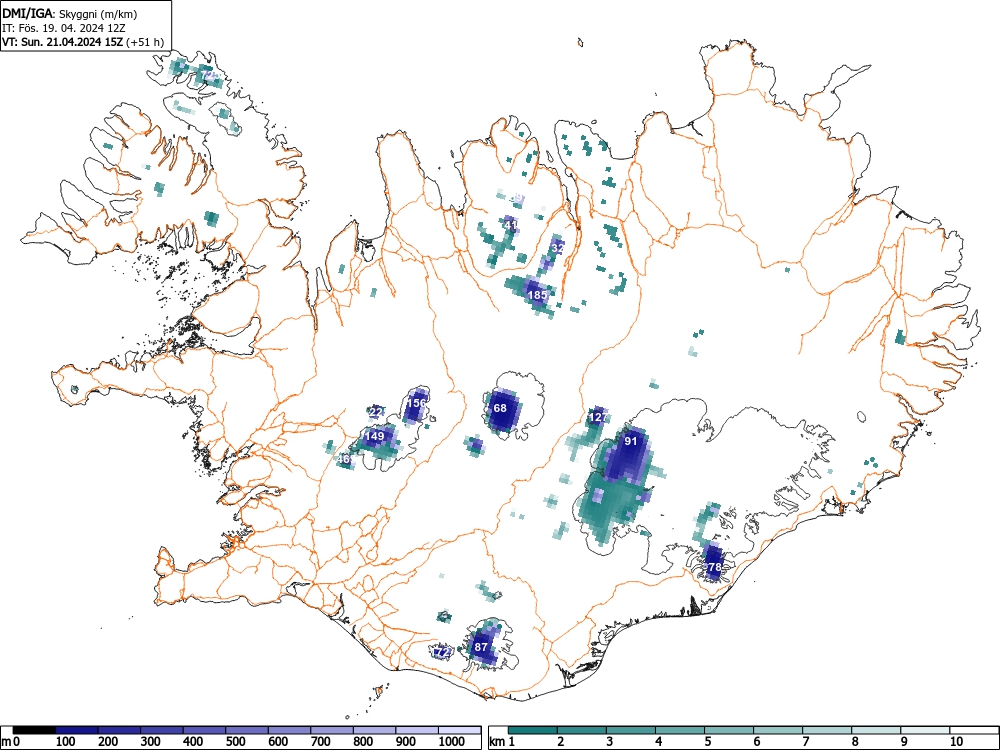Click the 900 tick label in meter legend

click(405, 742)
